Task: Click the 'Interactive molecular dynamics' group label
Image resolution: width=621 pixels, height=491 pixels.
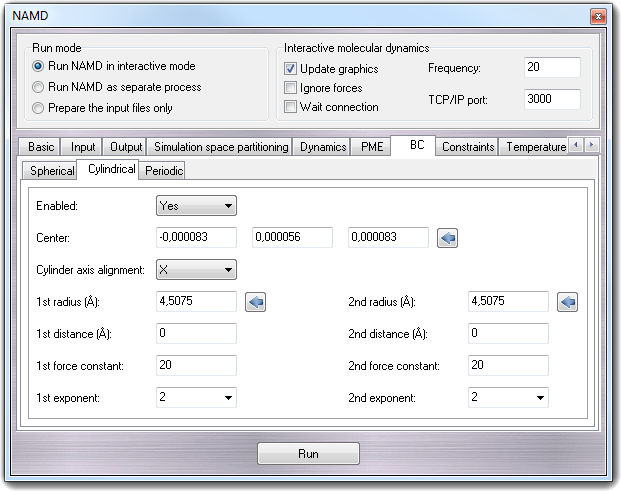Action: click(x=356, y=48)
